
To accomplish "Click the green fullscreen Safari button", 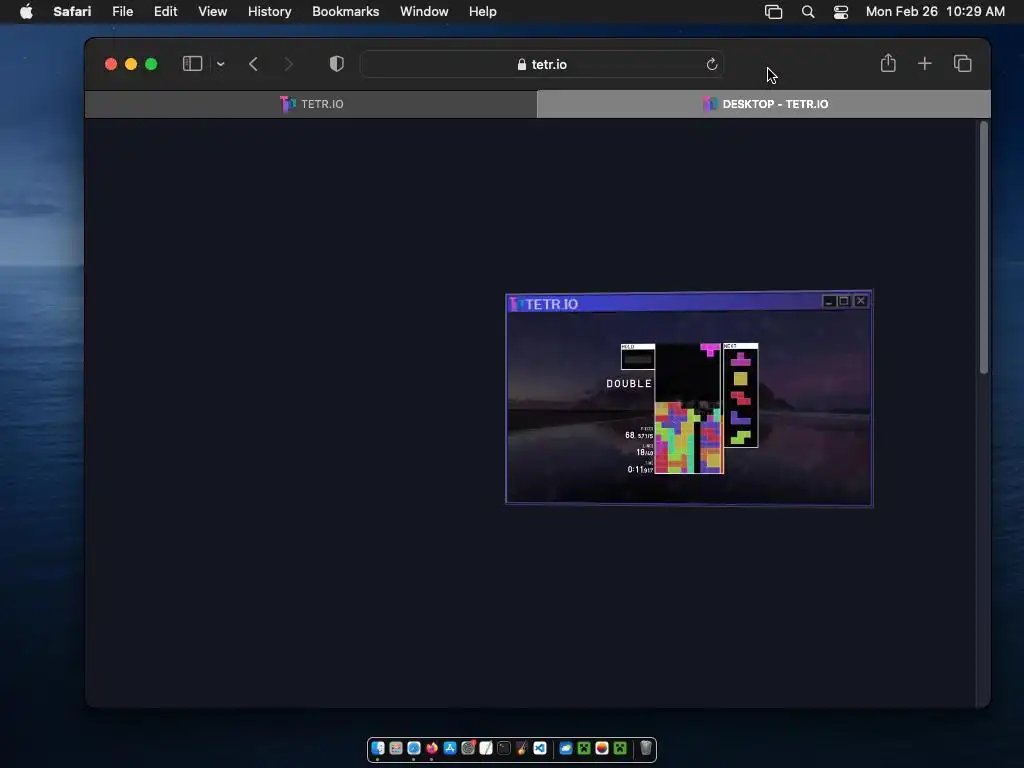I will coord(151,64).
